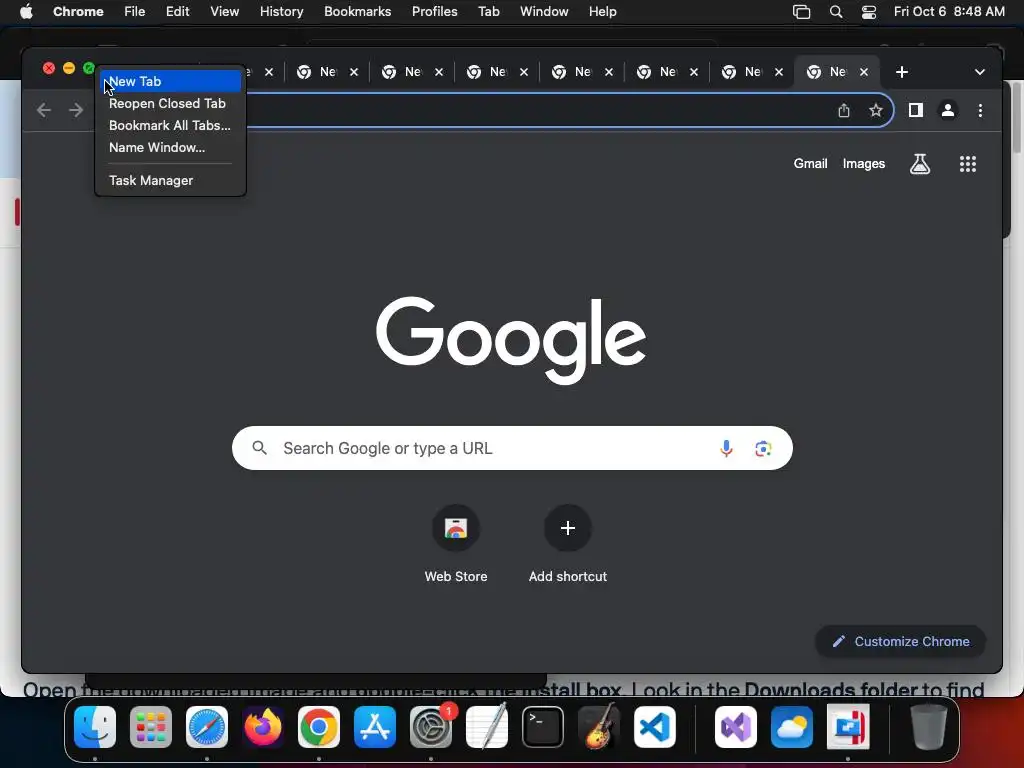Select New Tab in context menu

(x=170, y=82)
